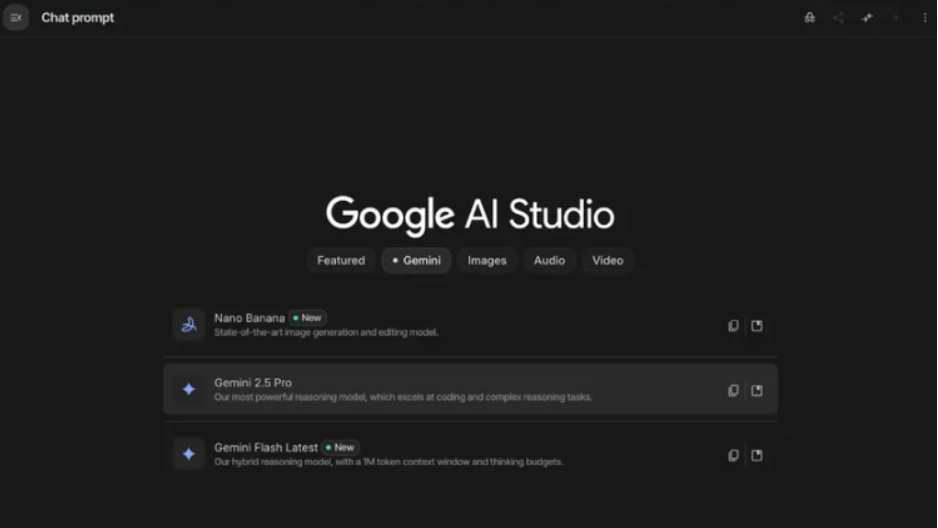Click the incognito temporary chat icon
The height and width of the screenshot is (528, 938).
[x=810, y=17]
